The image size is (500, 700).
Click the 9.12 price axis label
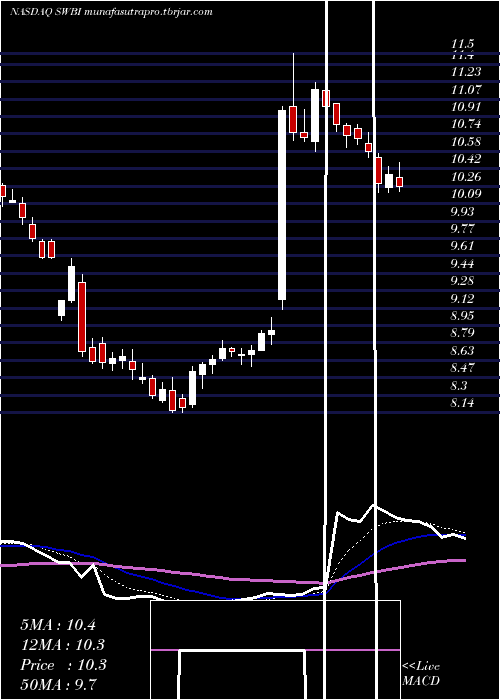click(462, 298)
